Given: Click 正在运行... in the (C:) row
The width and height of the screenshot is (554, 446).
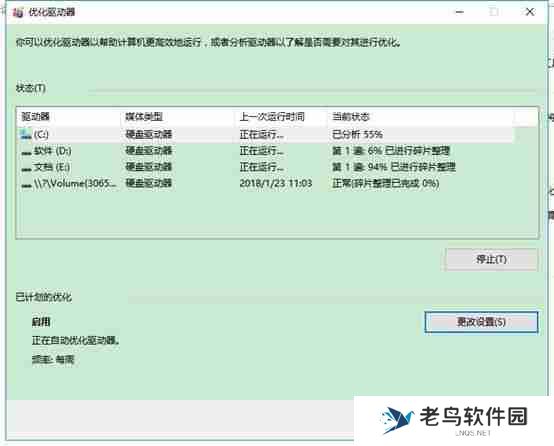Looking at the screenshot, I should point(261,134).
